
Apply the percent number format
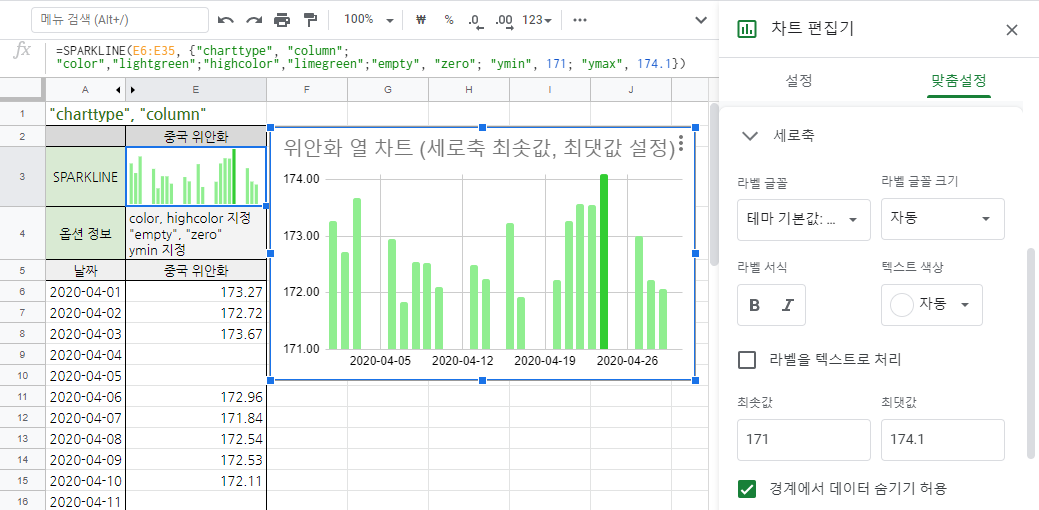448,20
